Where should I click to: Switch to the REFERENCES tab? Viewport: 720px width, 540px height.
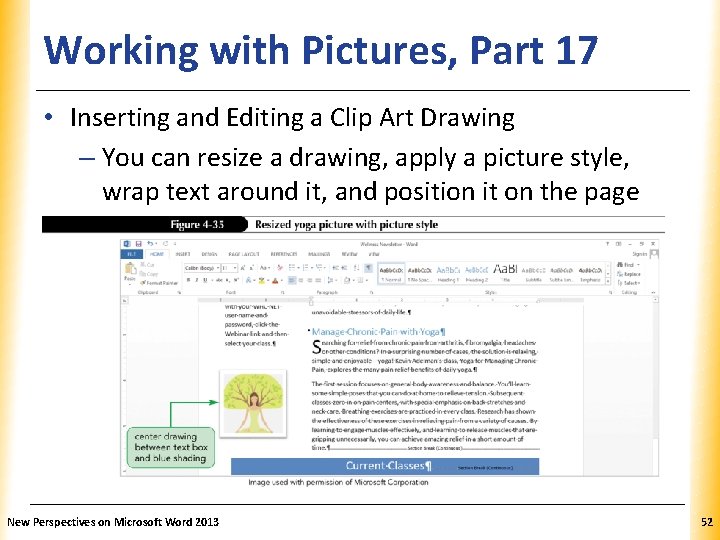coord(284,254)
